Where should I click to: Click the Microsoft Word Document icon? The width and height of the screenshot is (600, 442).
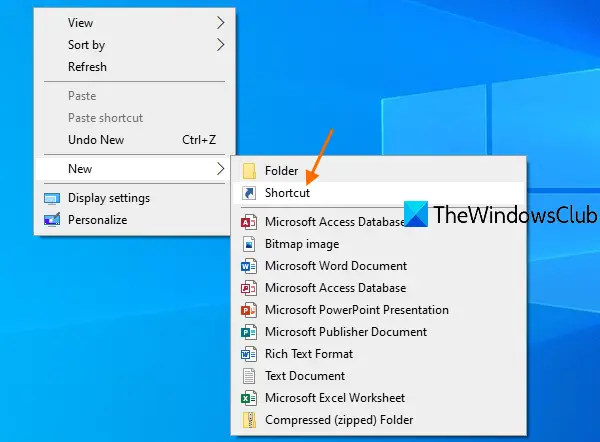(249, 266)
